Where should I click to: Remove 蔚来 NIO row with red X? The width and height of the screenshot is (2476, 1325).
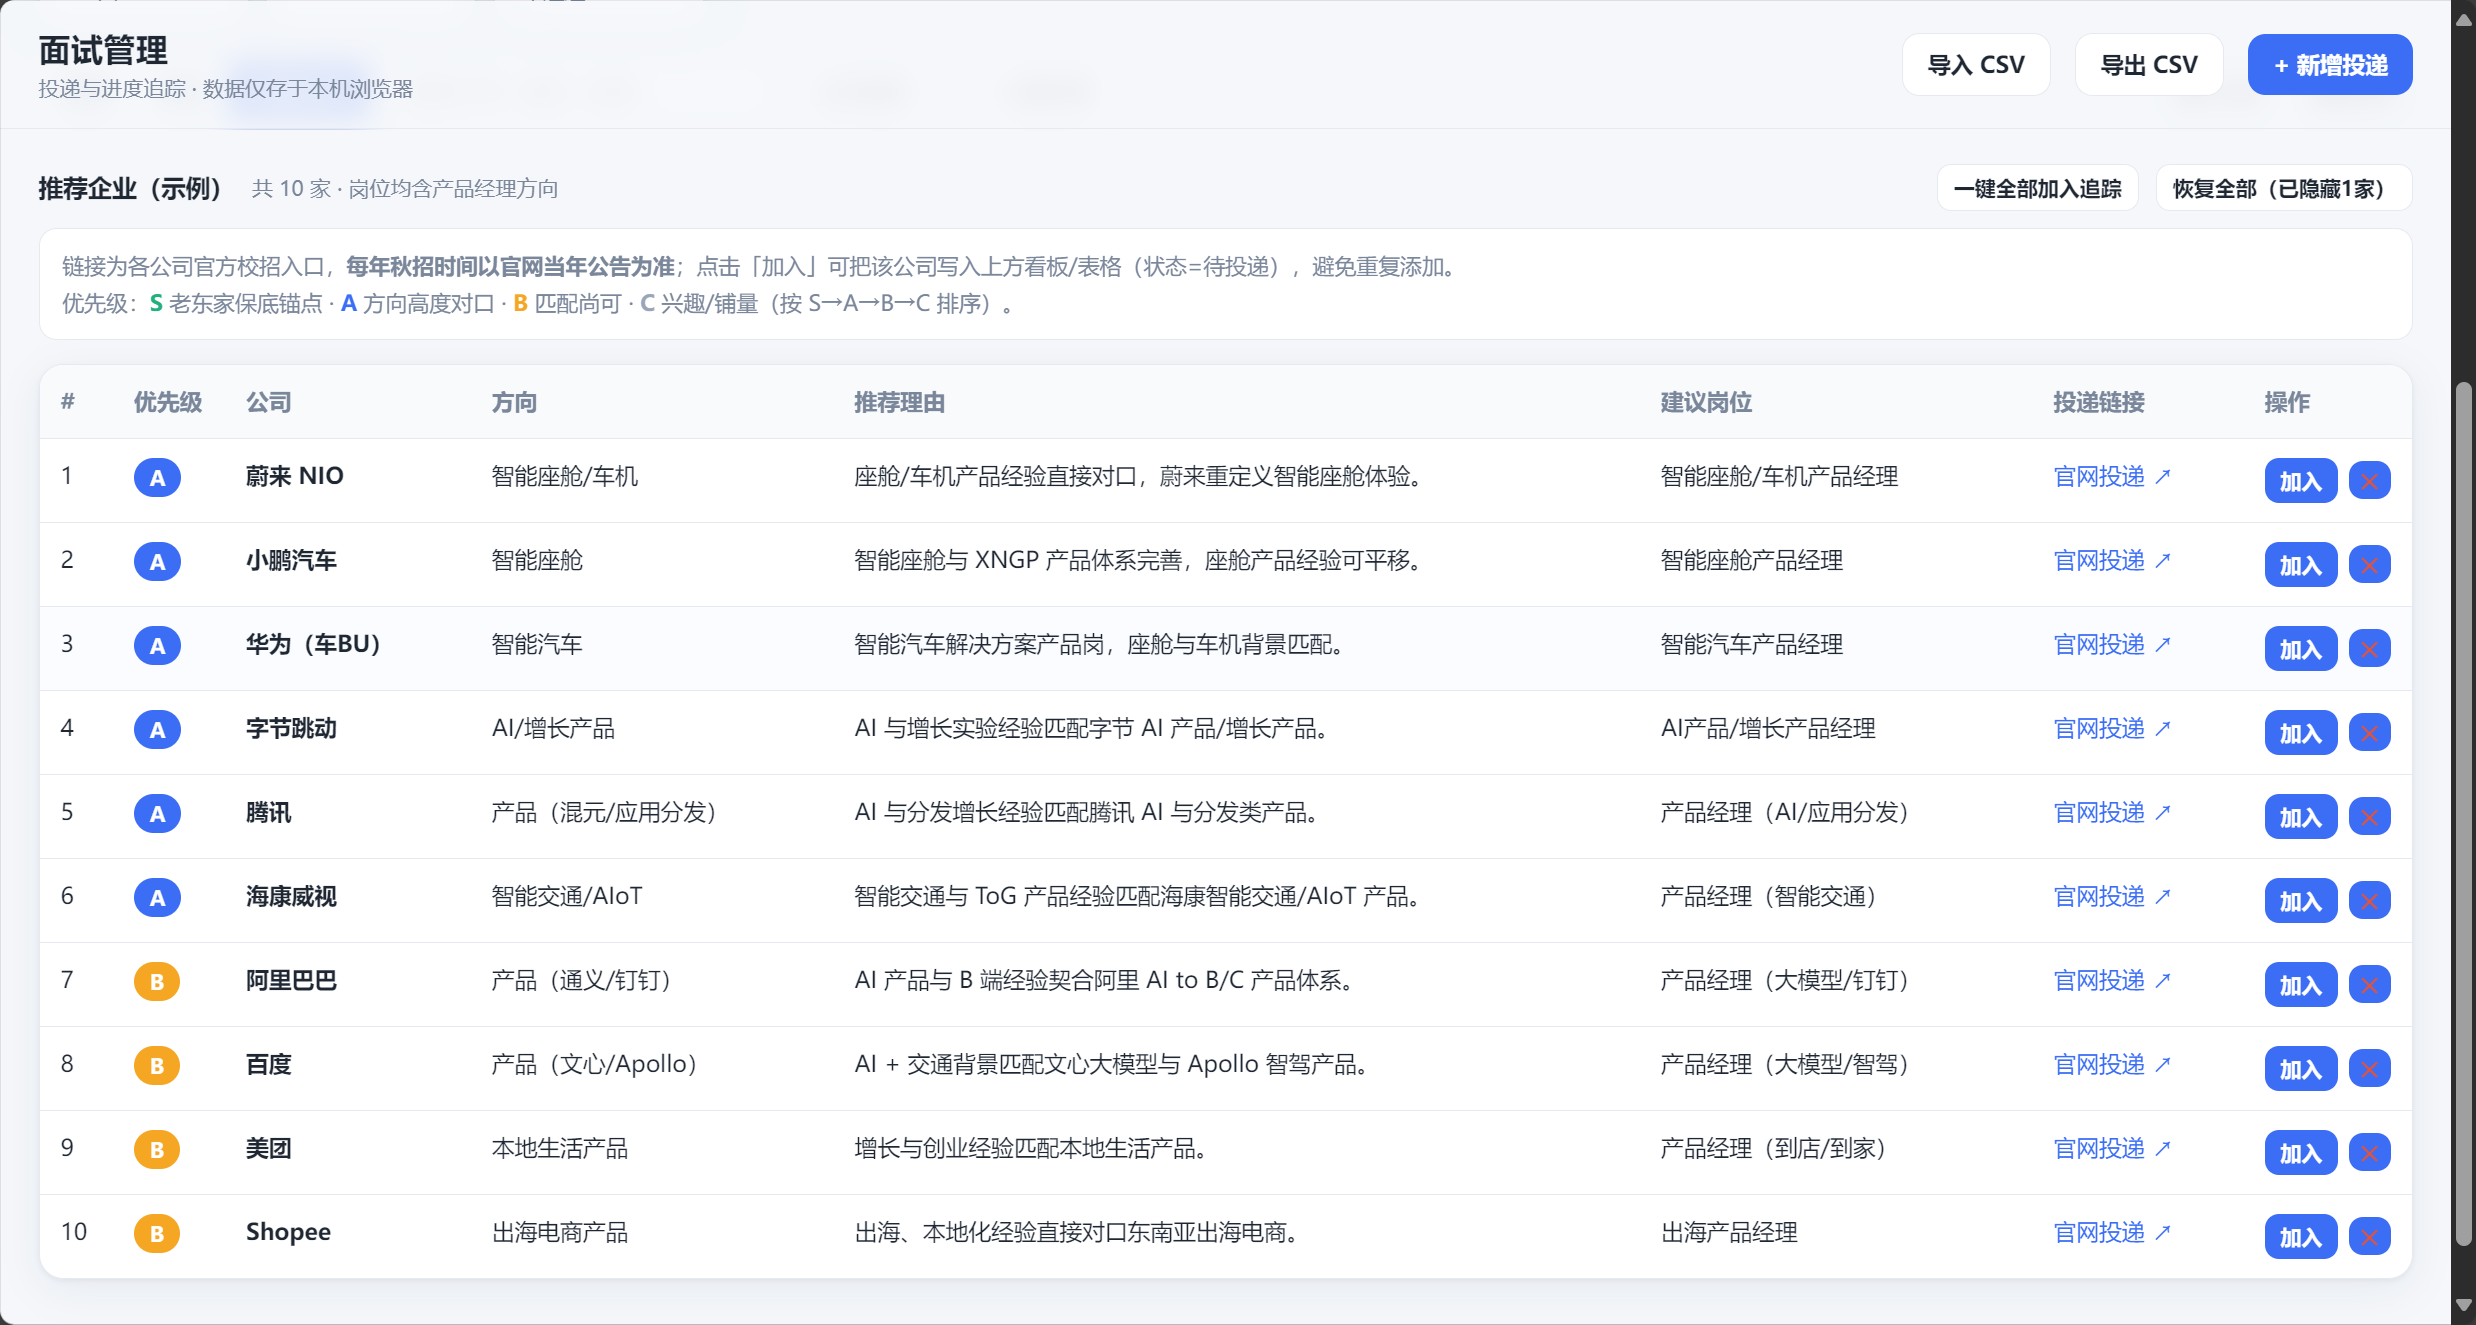point(2369,481)
